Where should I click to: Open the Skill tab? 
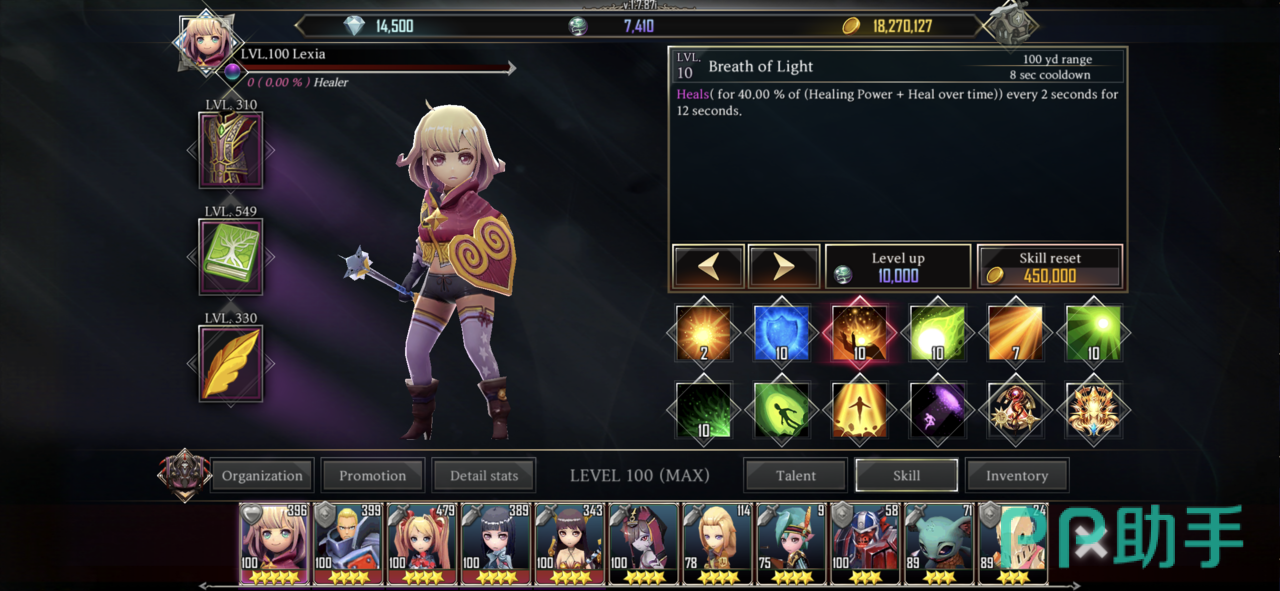[x=906, y=476]
